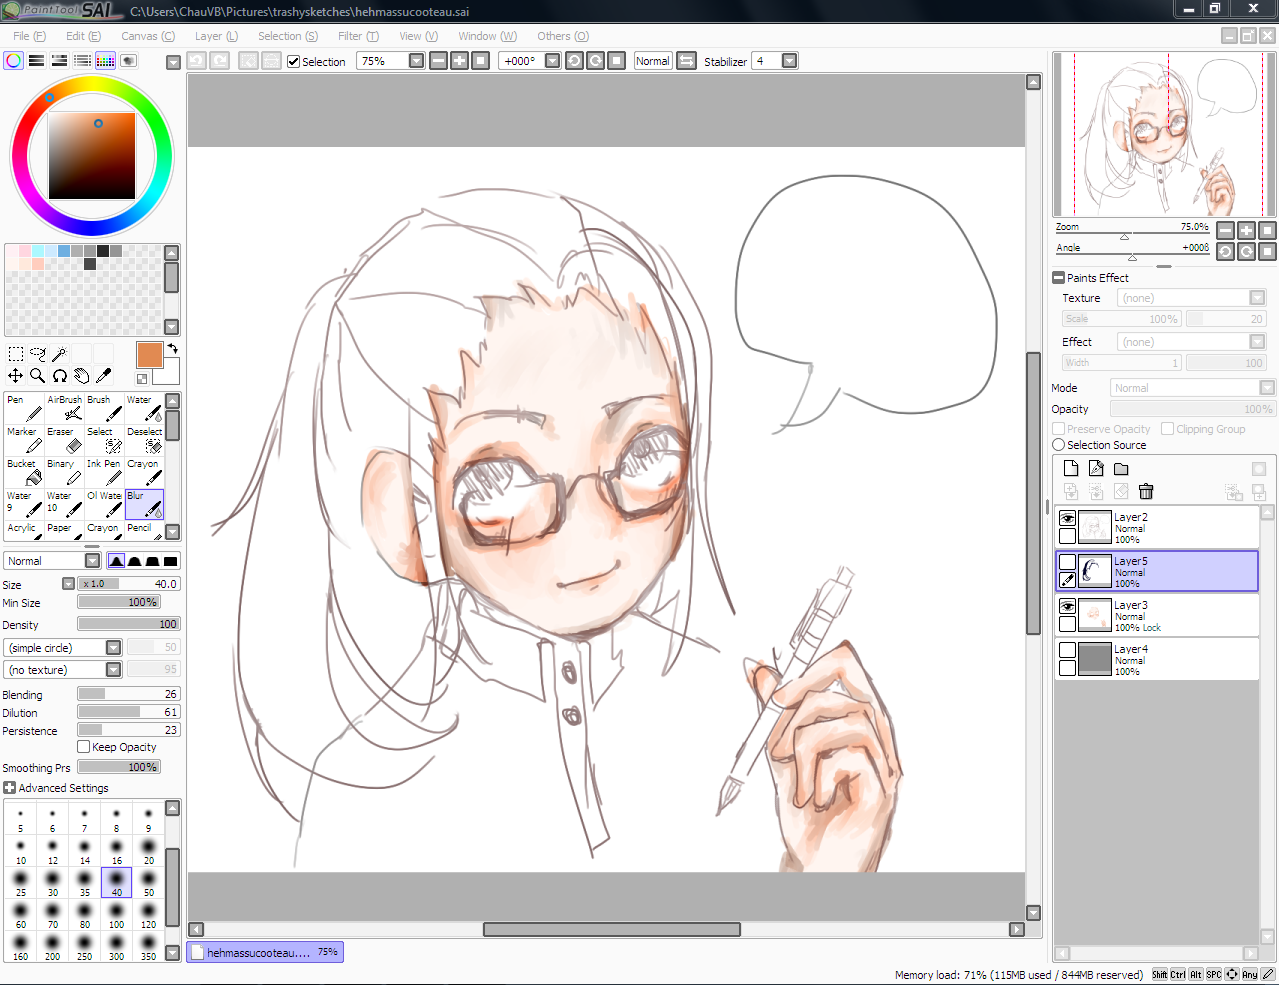This screenshot has height=985, width=1279.
Task: Open the Texture dropdown in Paints Effect
Action: [1257, 298]
